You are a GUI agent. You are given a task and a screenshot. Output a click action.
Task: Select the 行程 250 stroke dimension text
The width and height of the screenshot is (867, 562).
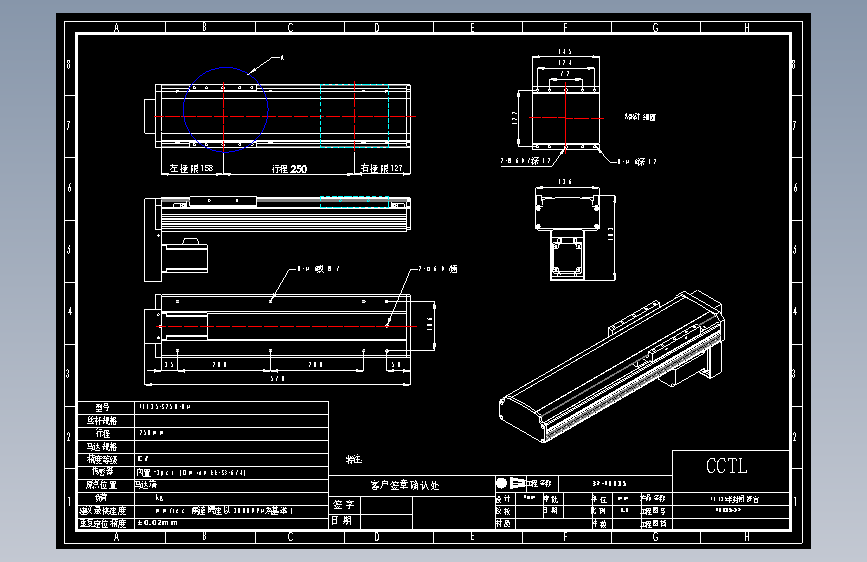coord(289,169)
